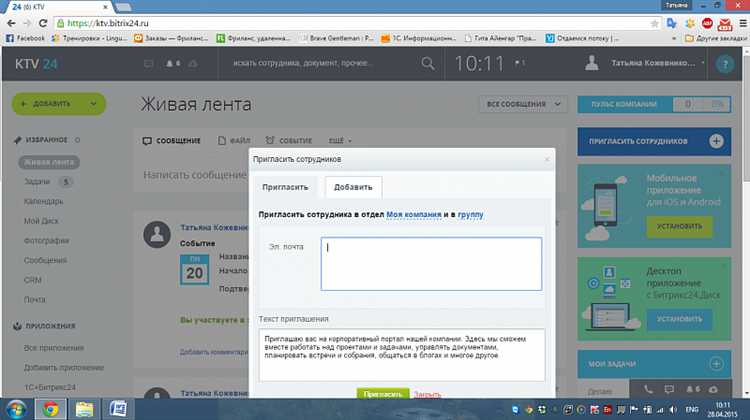Open Почта in the sidebar
This screenshot has width=750, height=420.
point(34,299)
